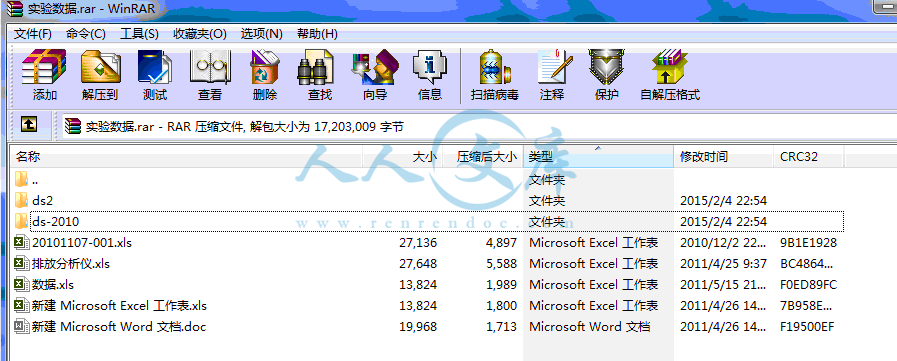The image size is (897, 361).
Task: Click the folder icon of ds-2010
Action: [21, 221]
